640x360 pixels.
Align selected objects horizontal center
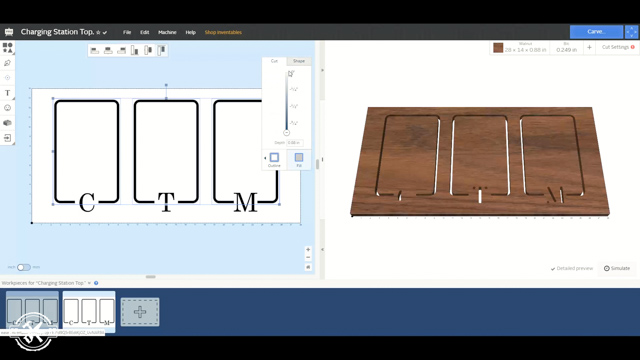click(108, 50)
